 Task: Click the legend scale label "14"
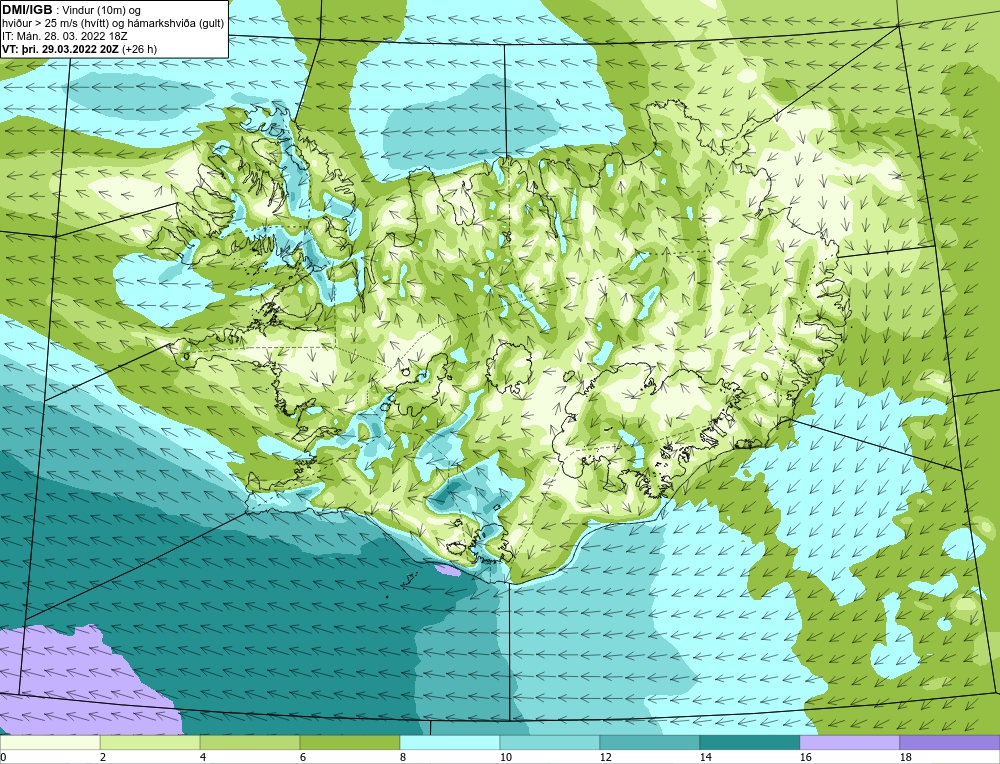pyautogui.click(x=706, y=758)
